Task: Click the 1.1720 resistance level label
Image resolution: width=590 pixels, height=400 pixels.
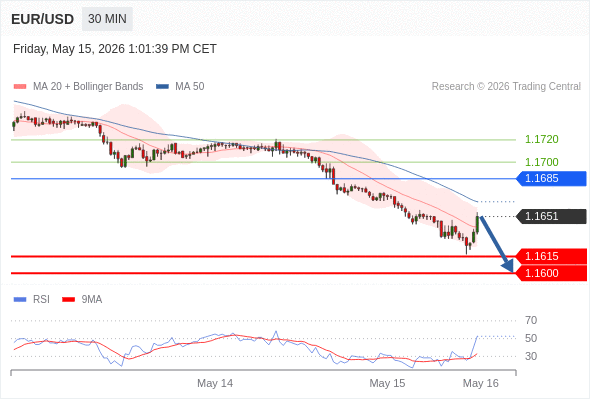Action: pos(541,139)
